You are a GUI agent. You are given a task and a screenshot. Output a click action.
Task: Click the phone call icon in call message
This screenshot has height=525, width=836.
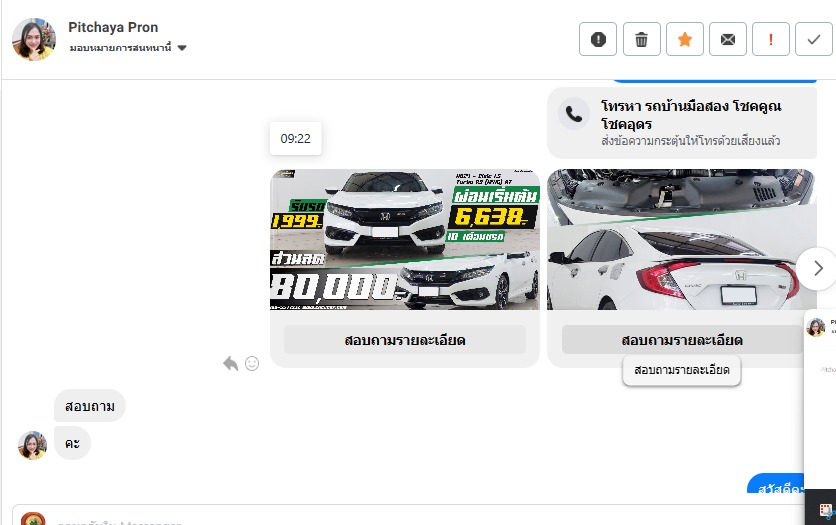(574, 114)
